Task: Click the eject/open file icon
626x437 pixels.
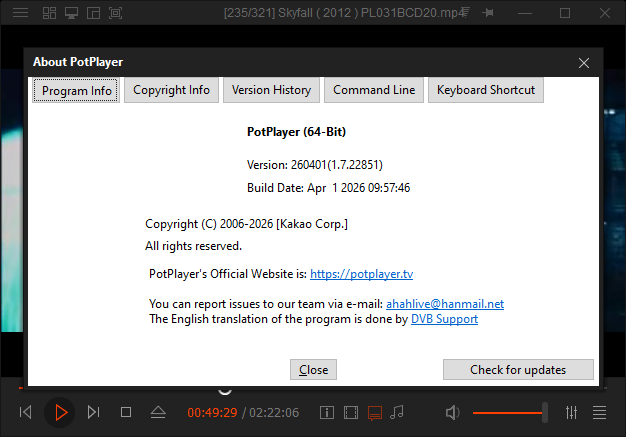Action: [x=158, y=412]
